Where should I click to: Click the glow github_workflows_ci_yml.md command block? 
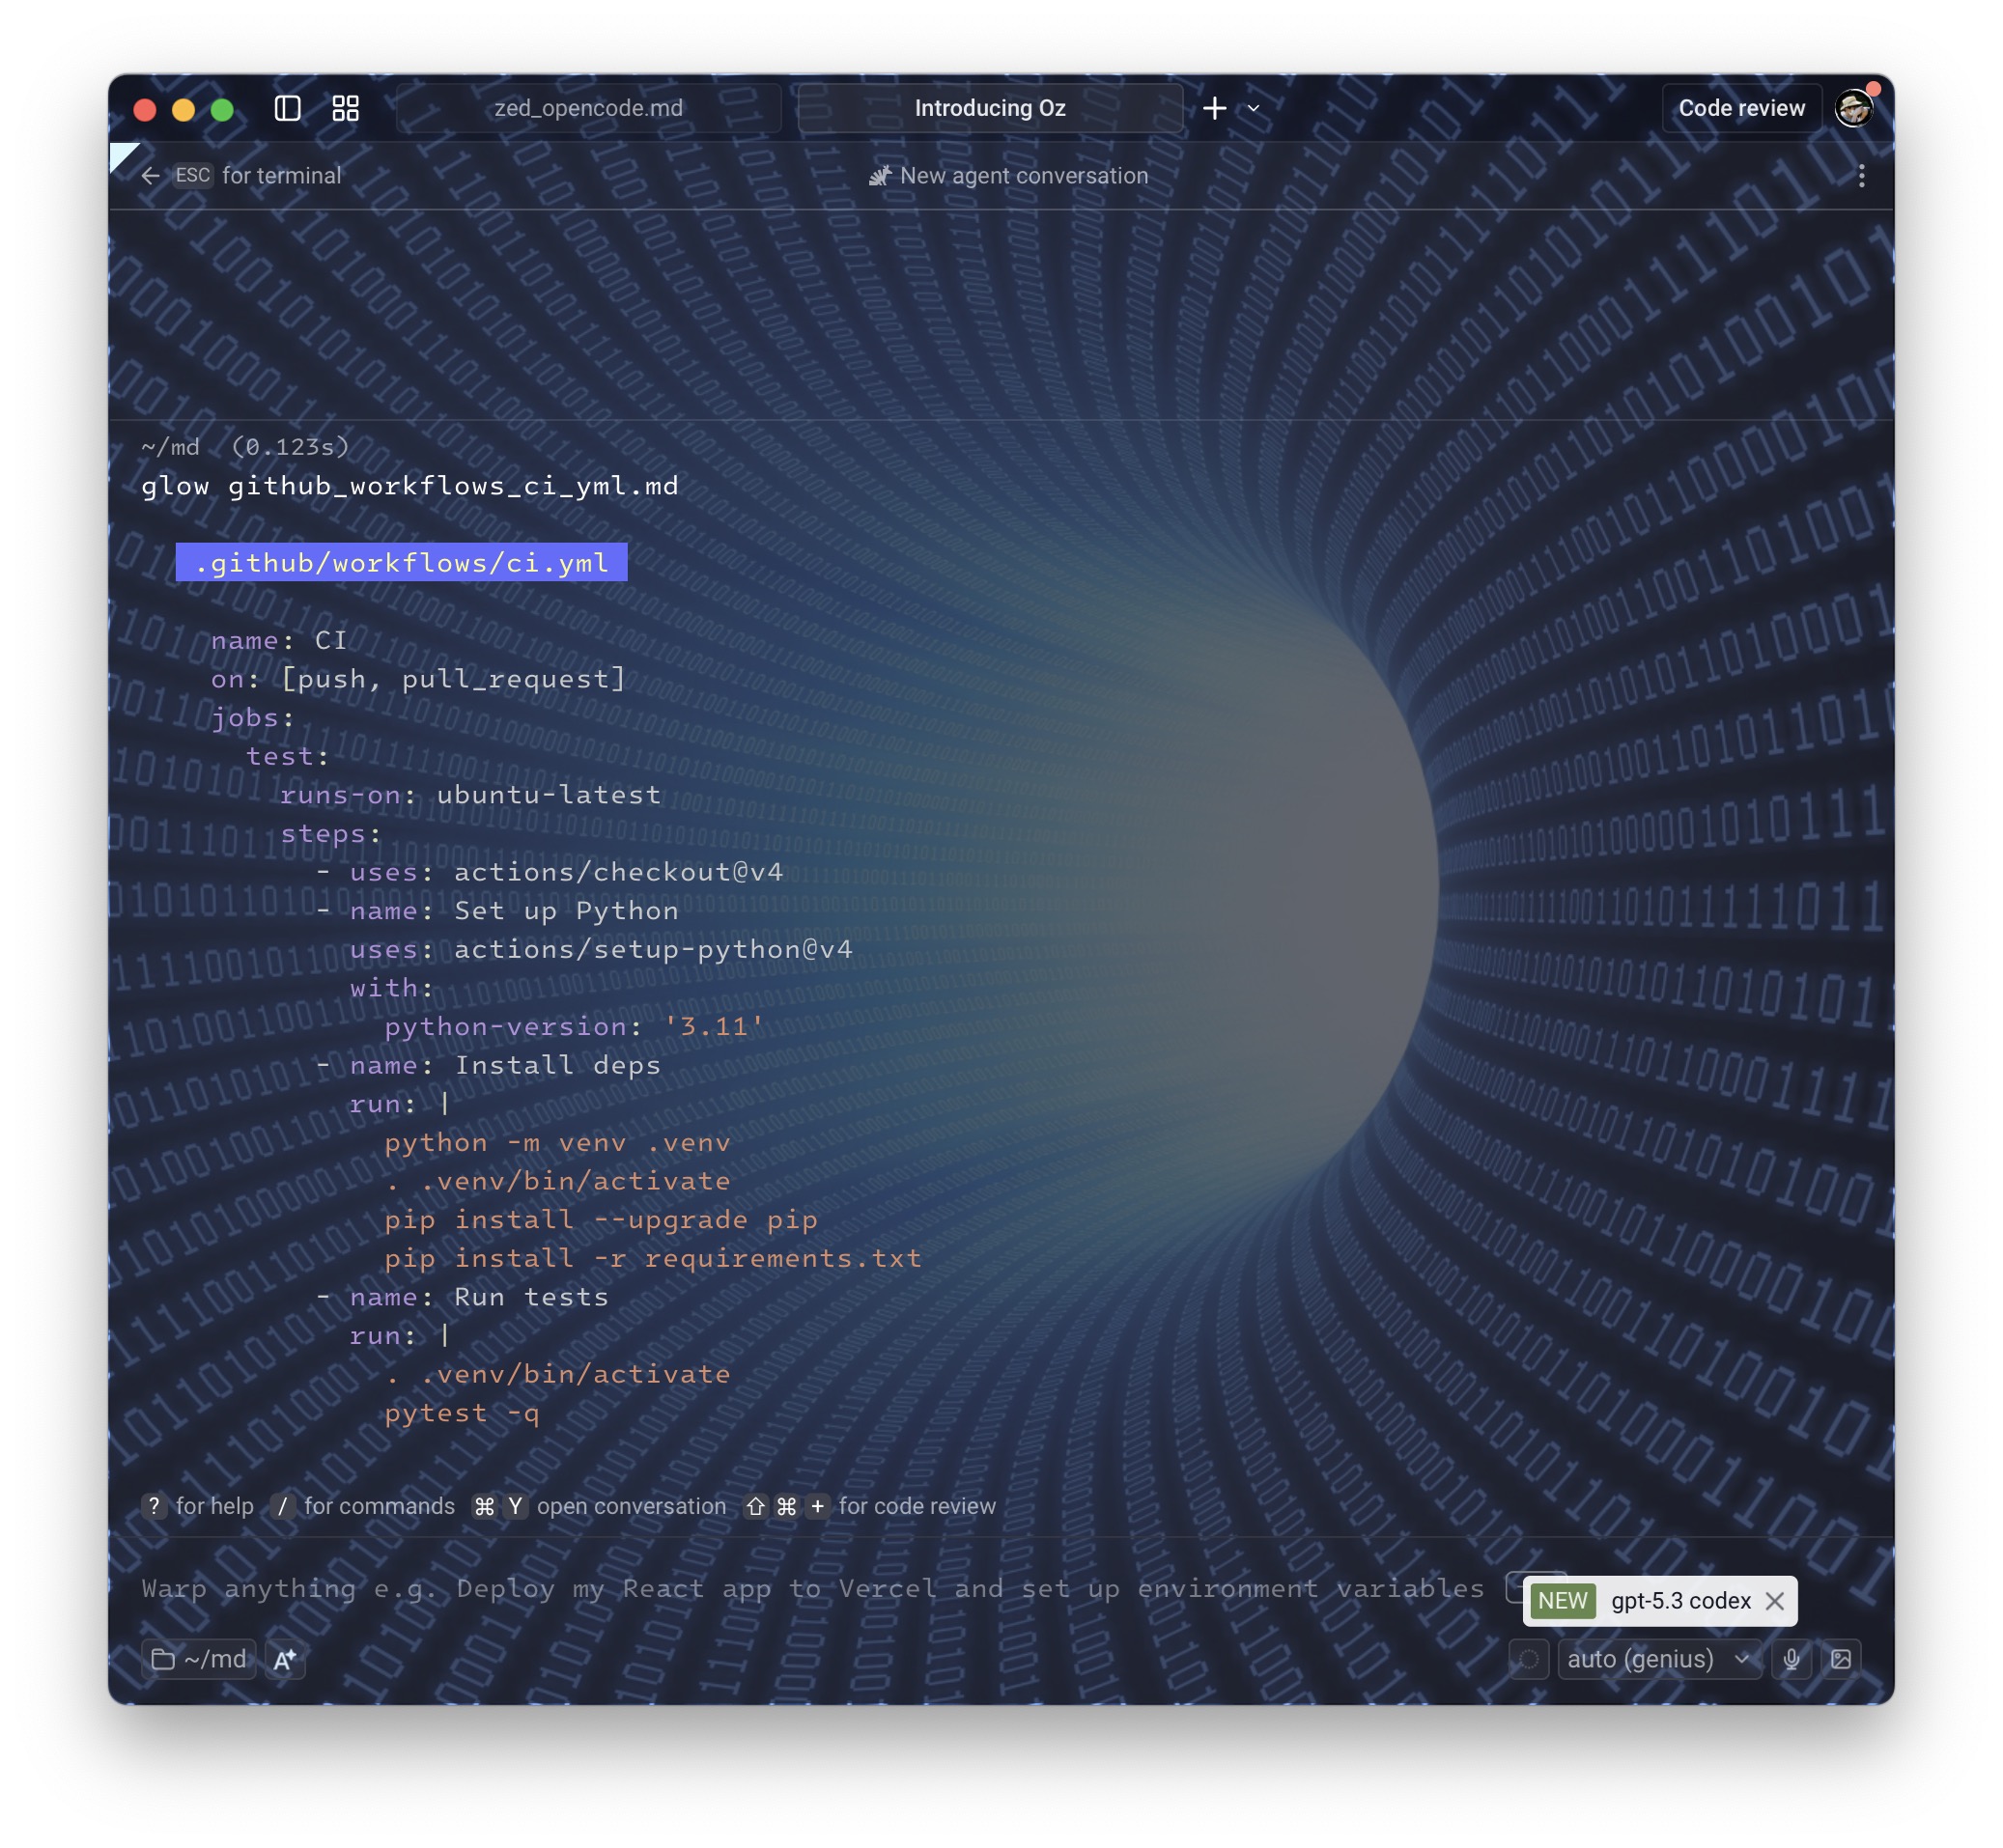tap(410, 486)
